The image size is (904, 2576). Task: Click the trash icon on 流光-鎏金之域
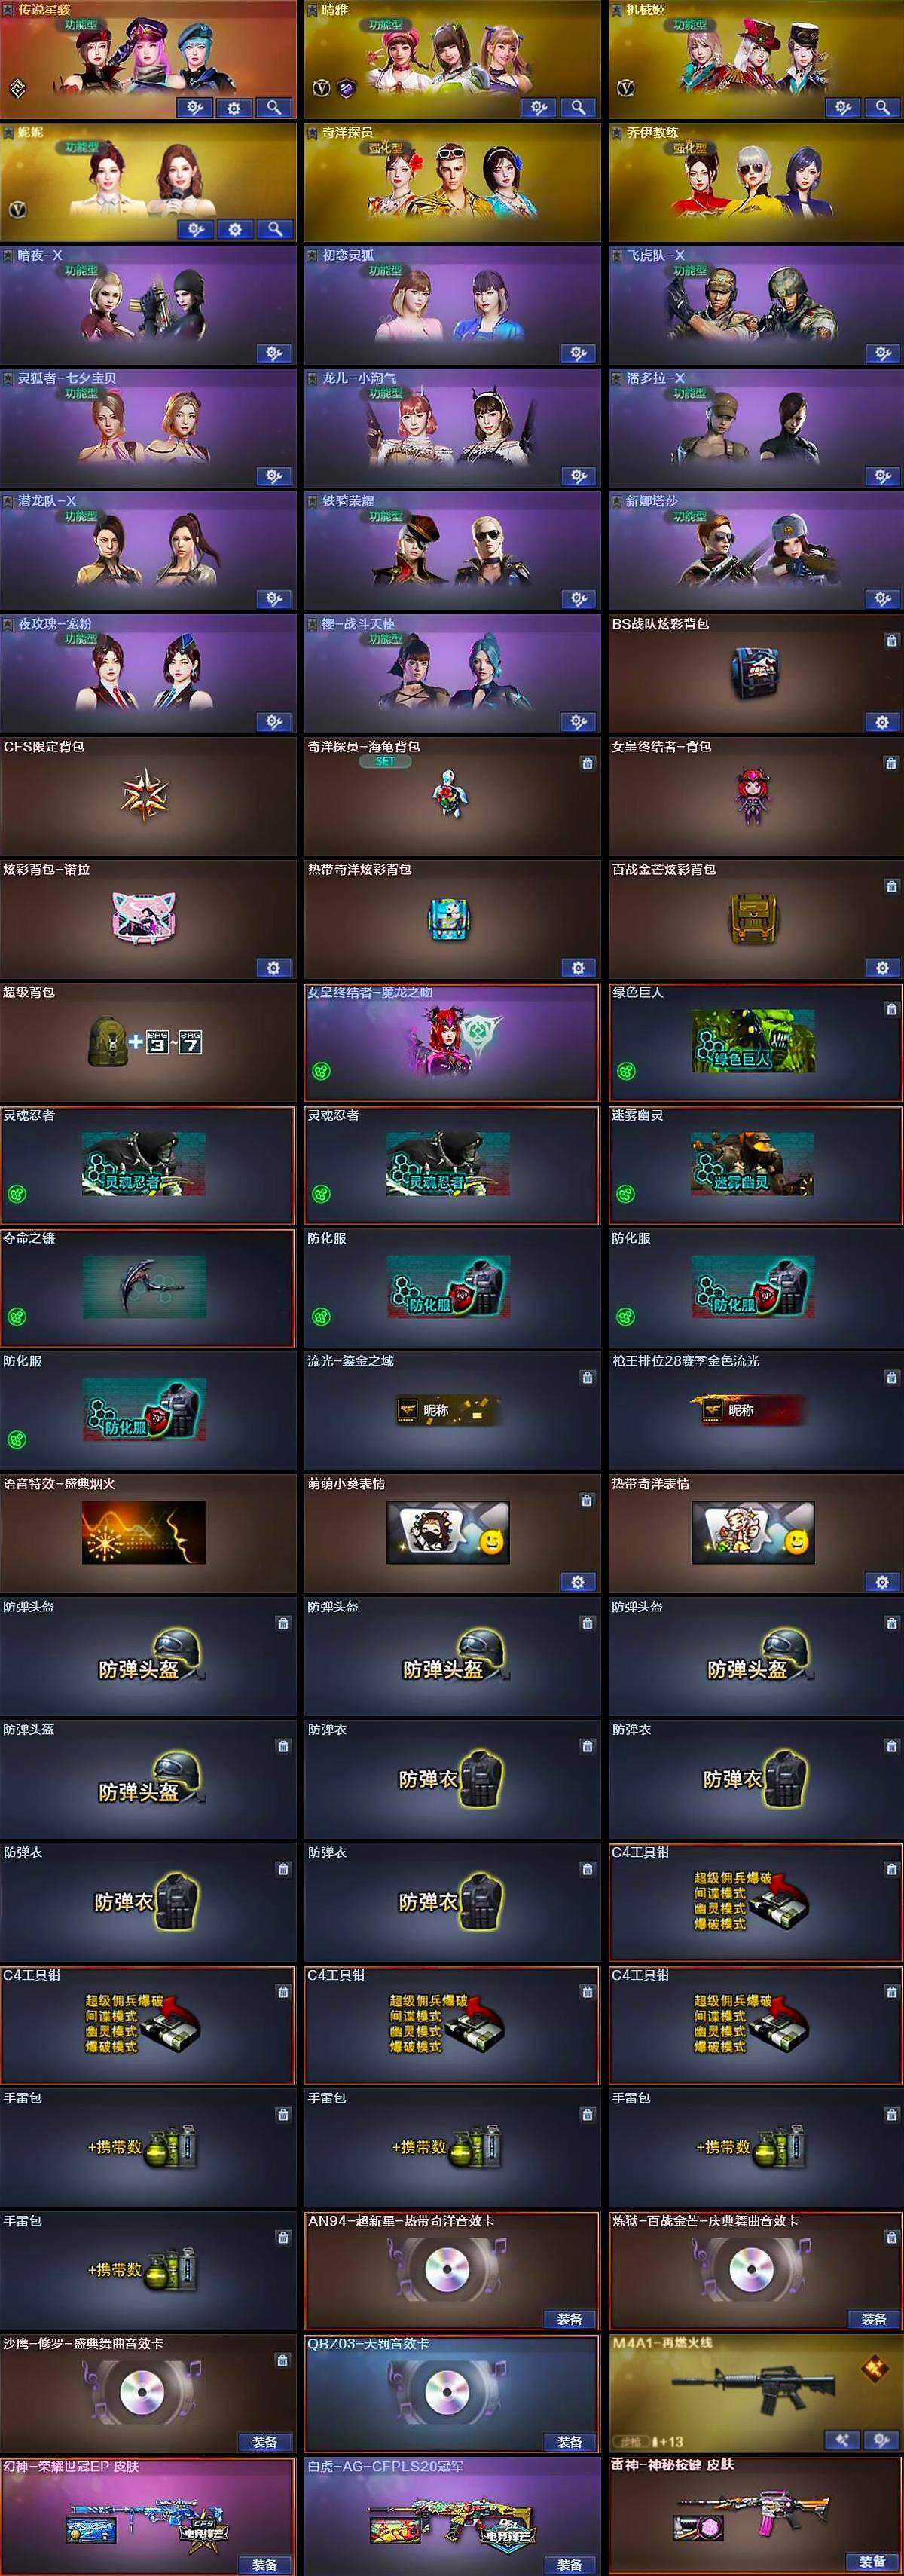click(587, 1378)
